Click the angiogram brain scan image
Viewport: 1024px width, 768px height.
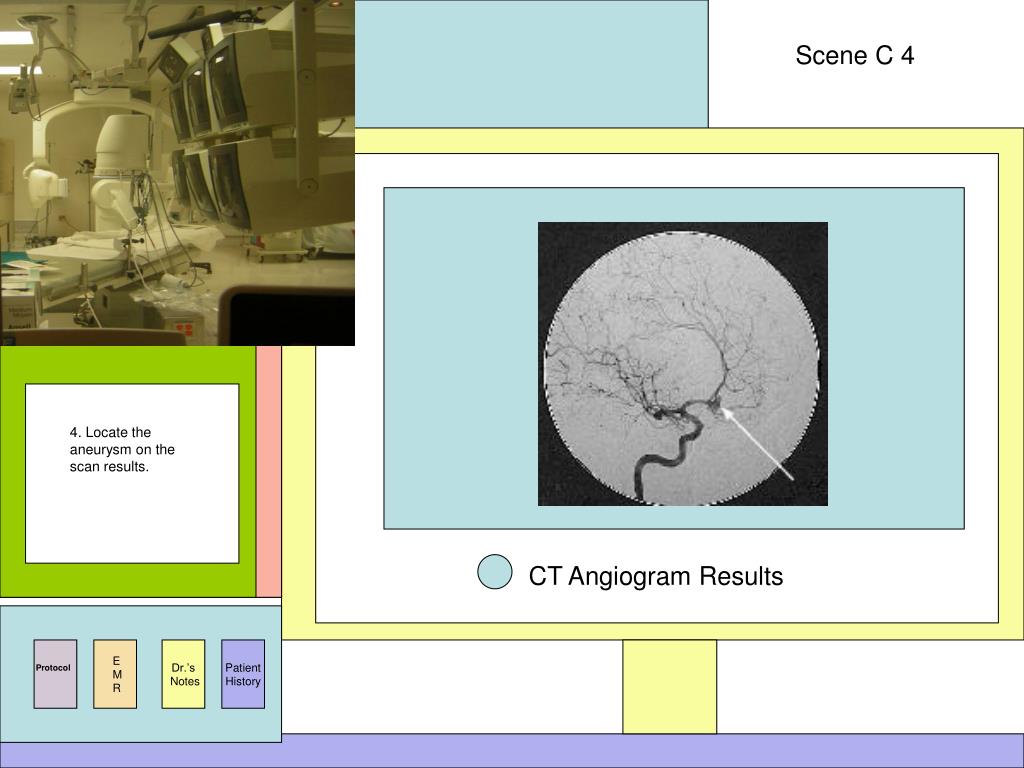coord(683,364)
